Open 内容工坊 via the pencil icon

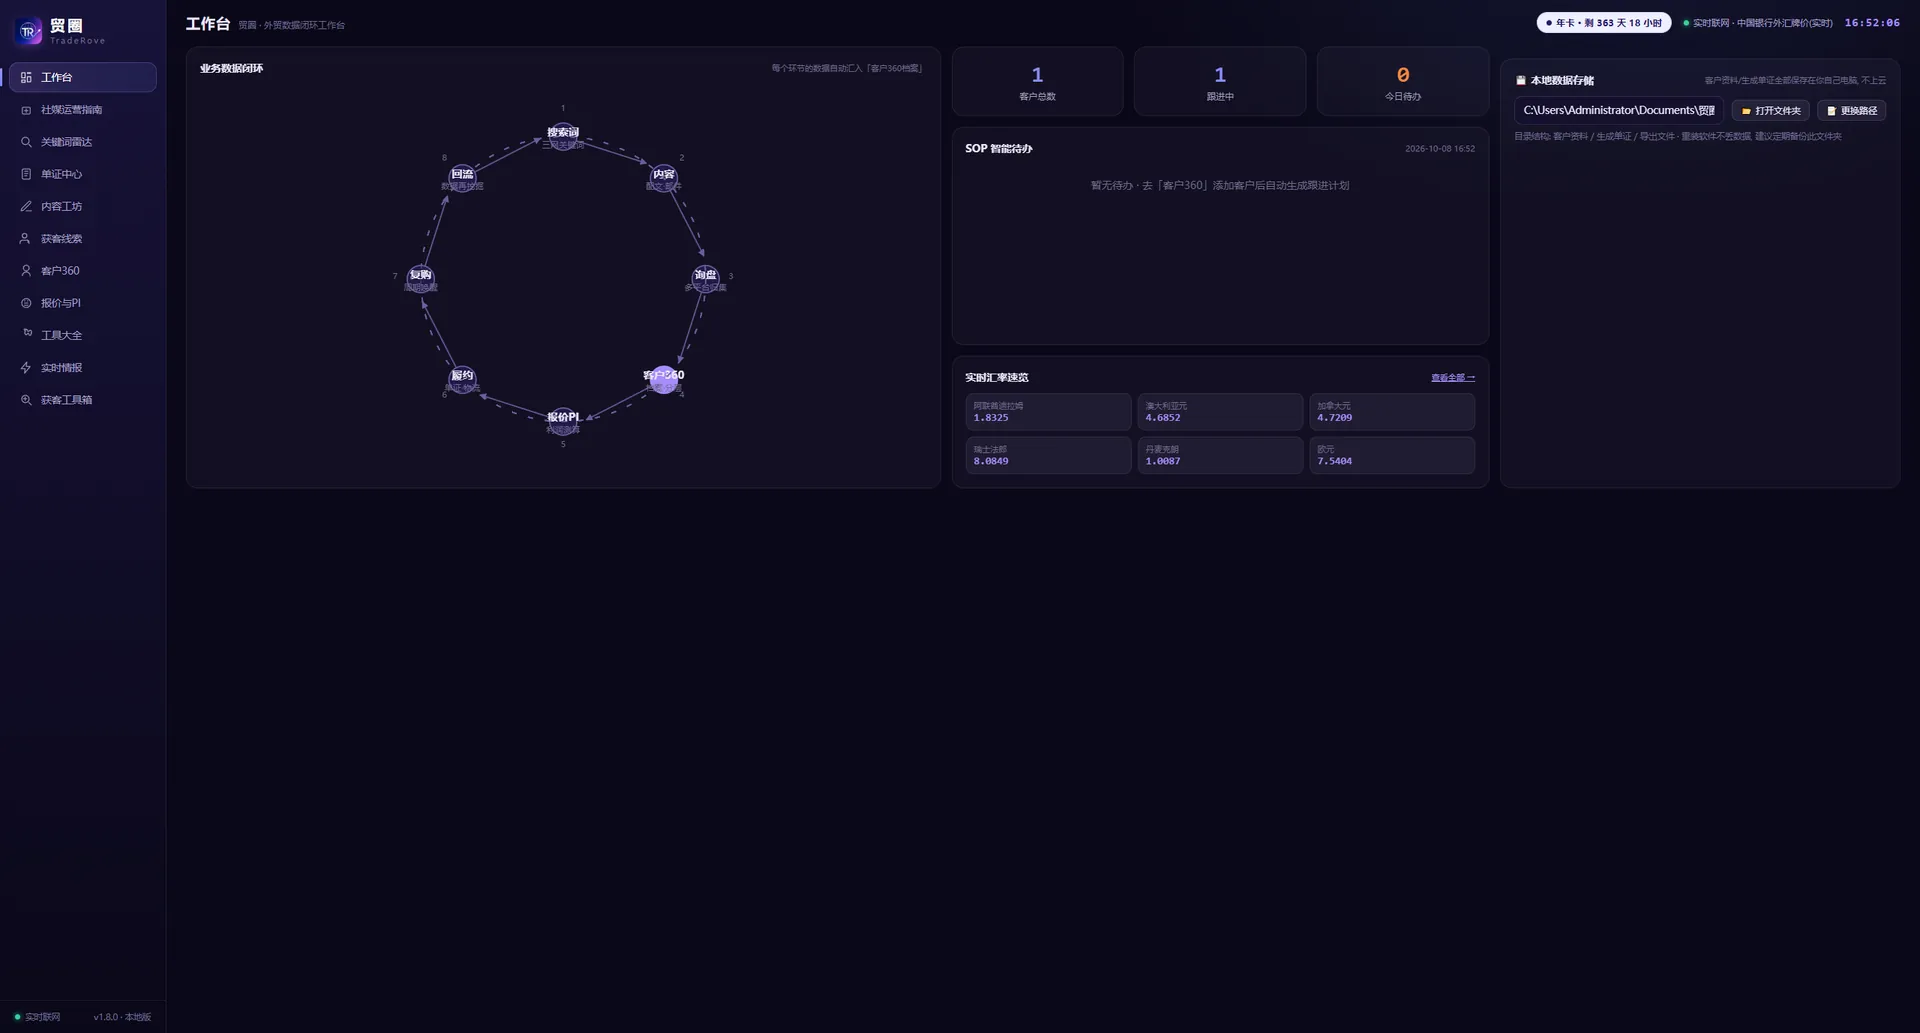click(x=26, y=206)
